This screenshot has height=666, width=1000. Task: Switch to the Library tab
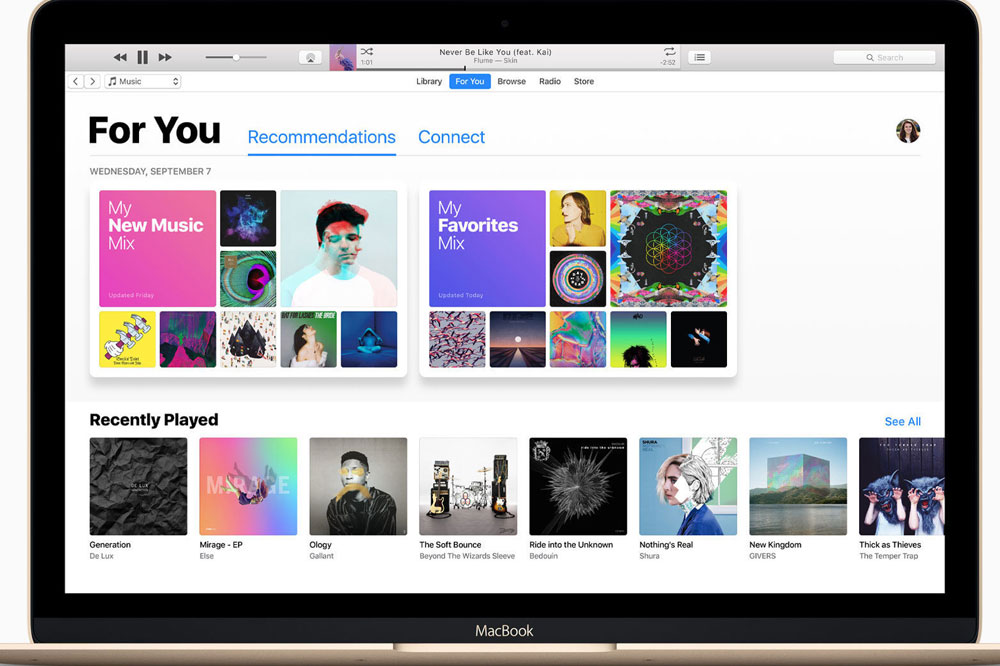pos(429,81)
